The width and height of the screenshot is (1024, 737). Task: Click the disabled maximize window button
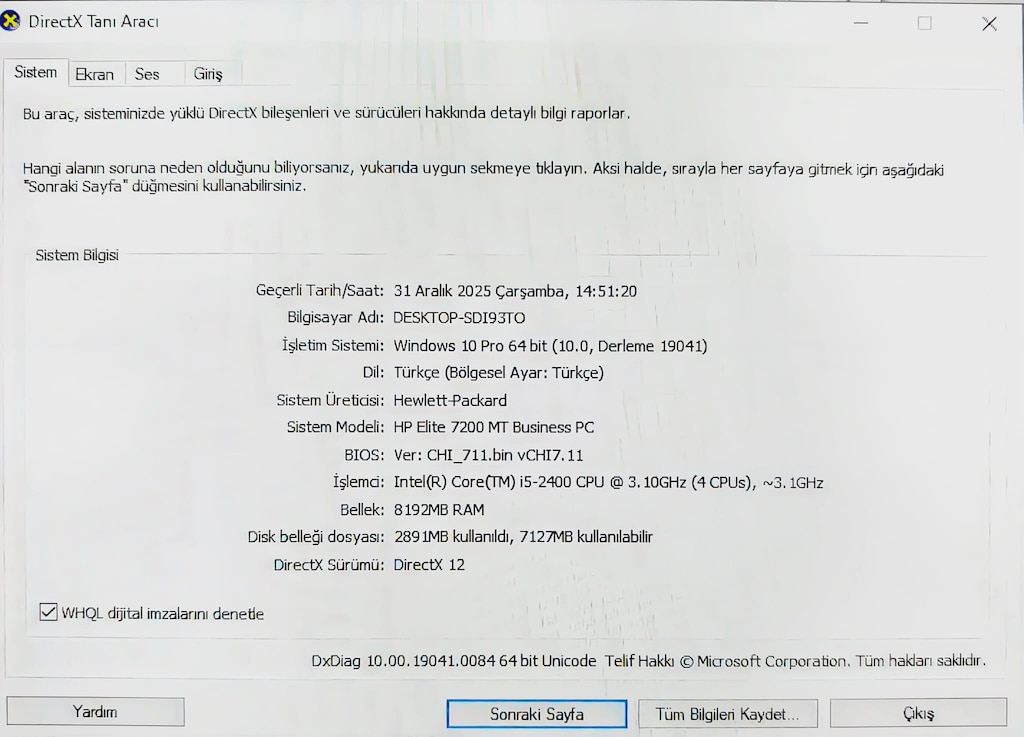pos(924,24)
